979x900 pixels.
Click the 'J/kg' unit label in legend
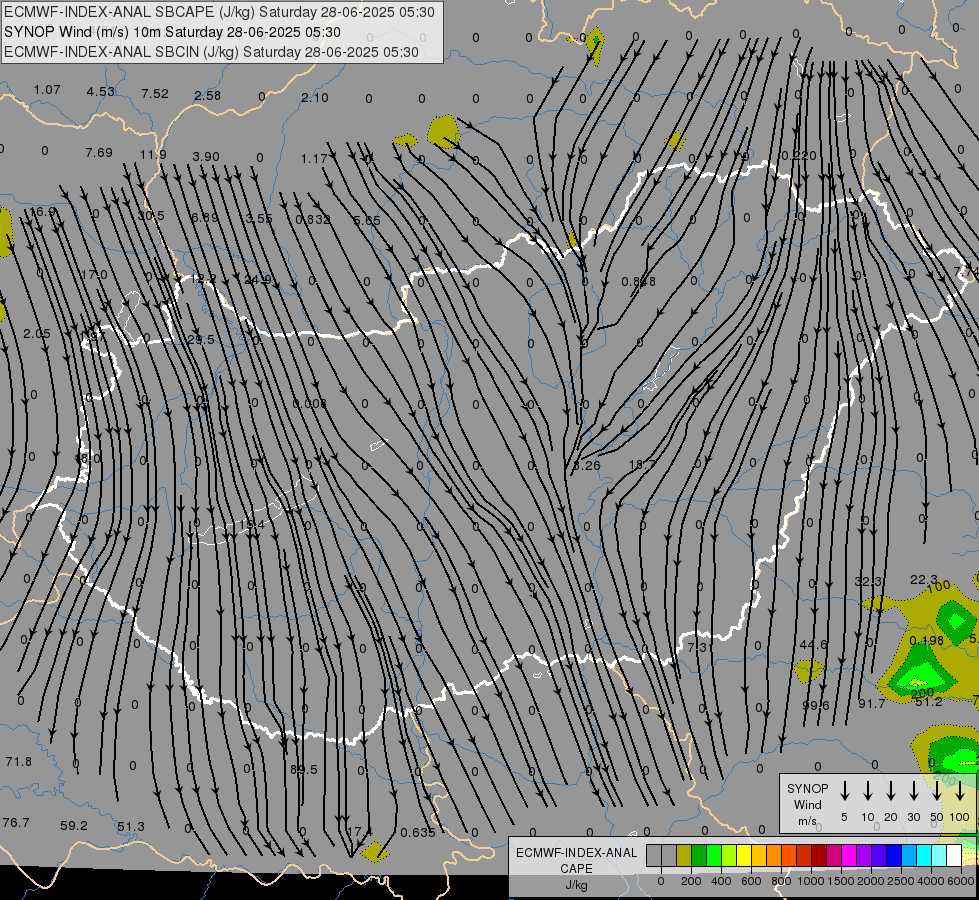576,885
